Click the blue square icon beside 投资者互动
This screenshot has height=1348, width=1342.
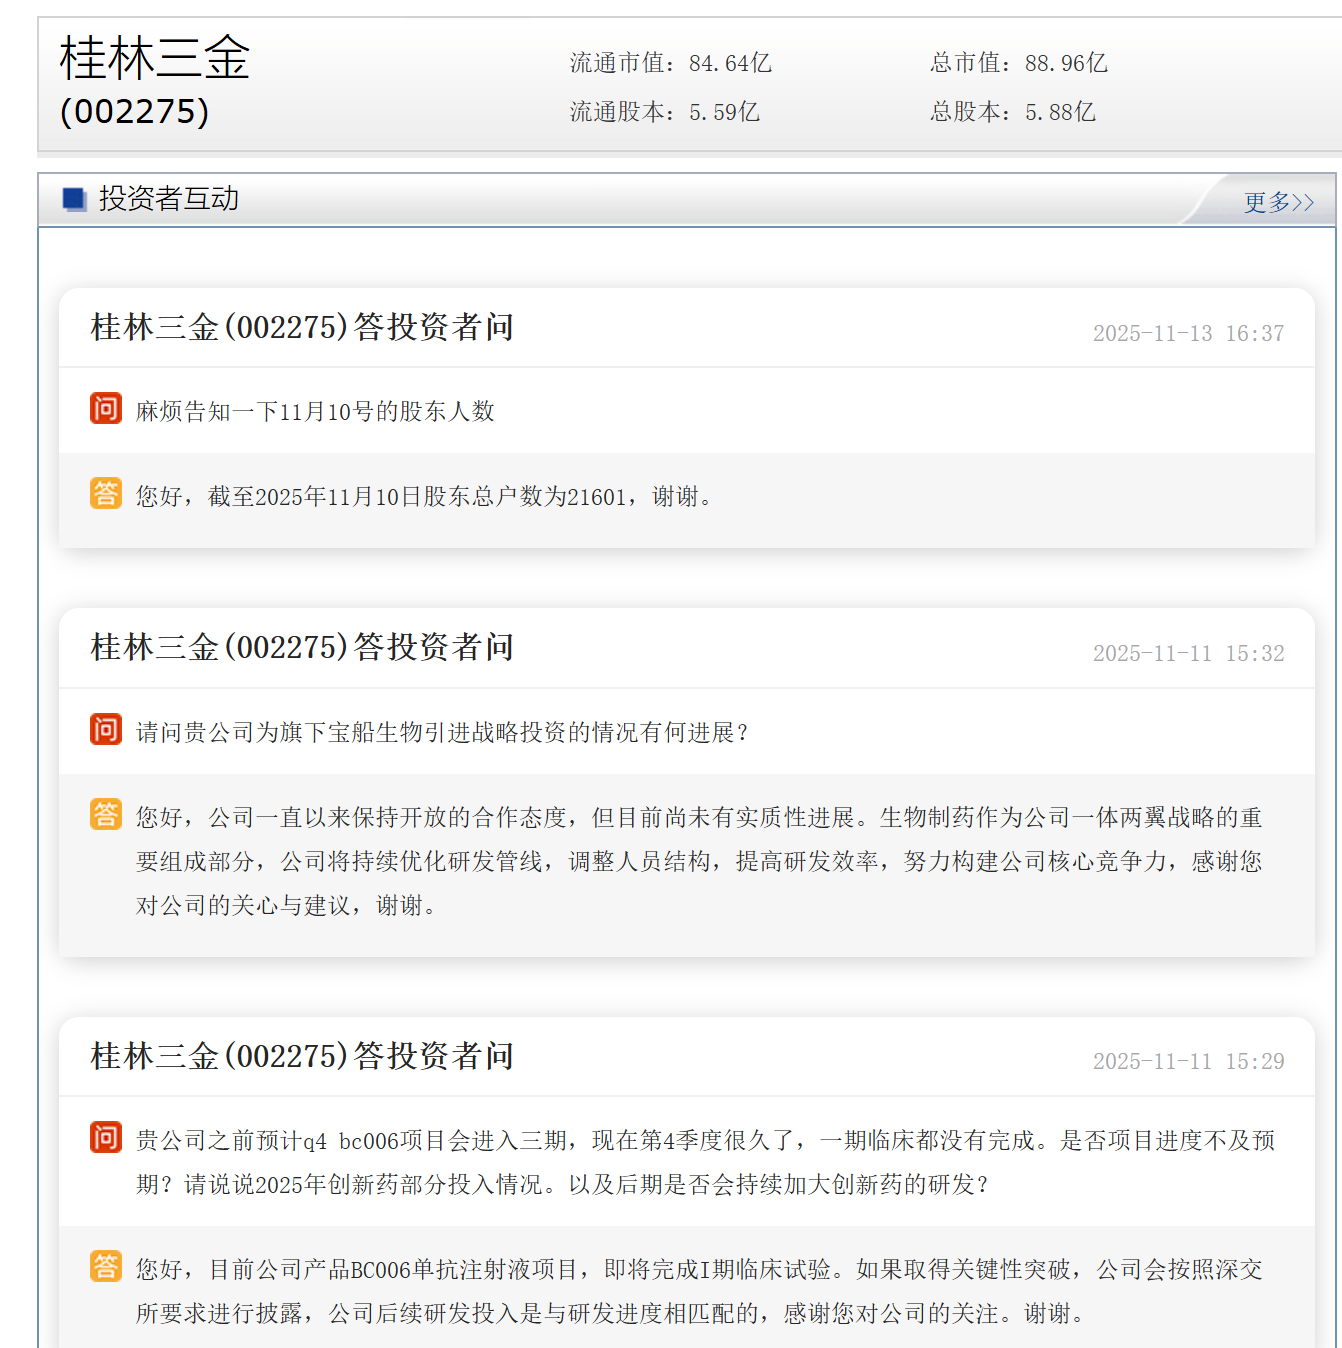(74, 199)
